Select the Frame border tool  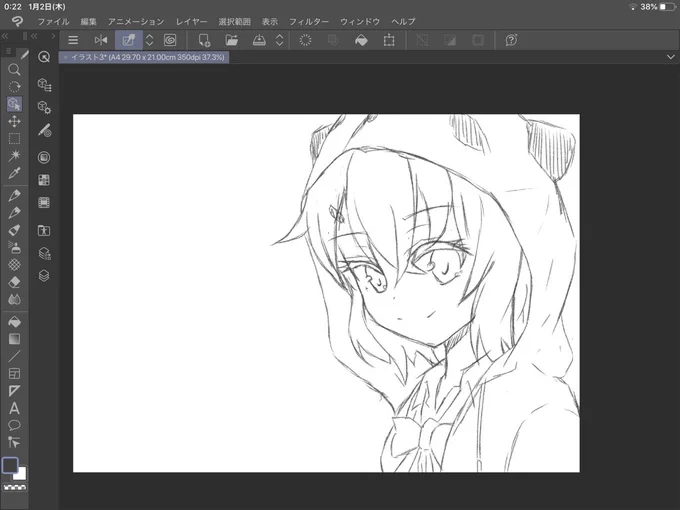tap(14, 374)
